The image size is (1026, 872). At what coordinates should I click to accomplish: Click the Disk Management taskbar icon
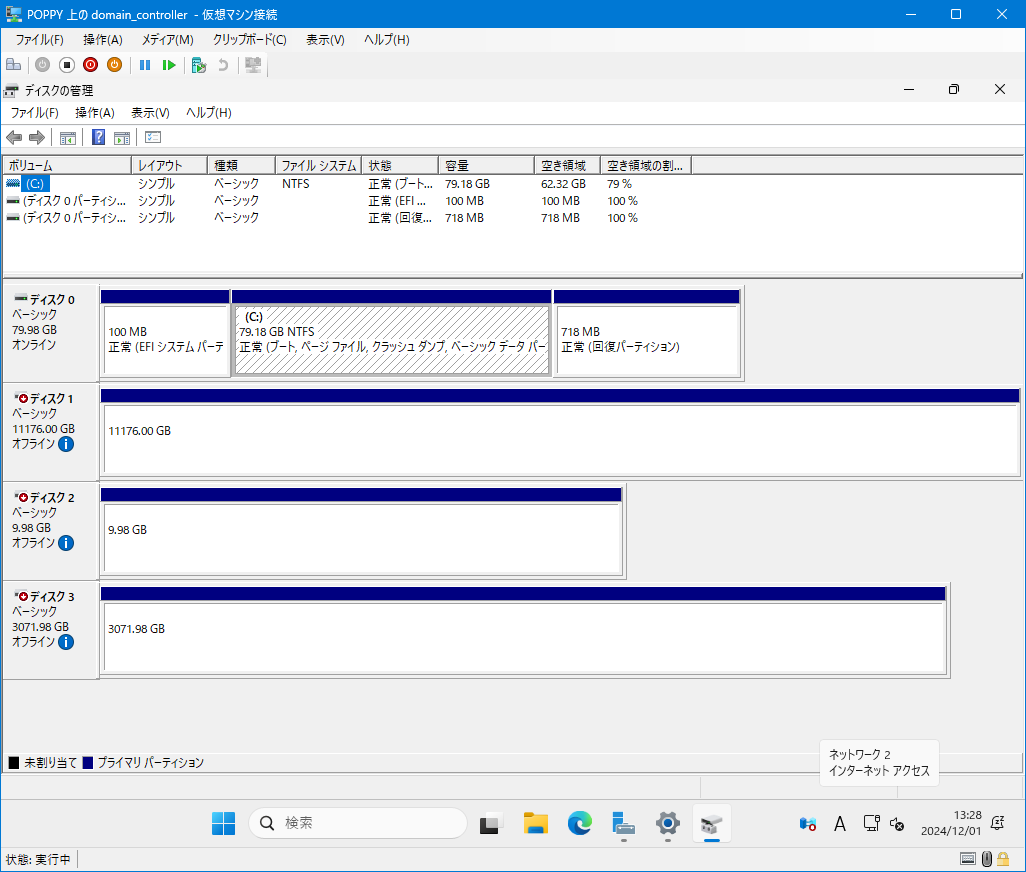click(x=711, y=823)
